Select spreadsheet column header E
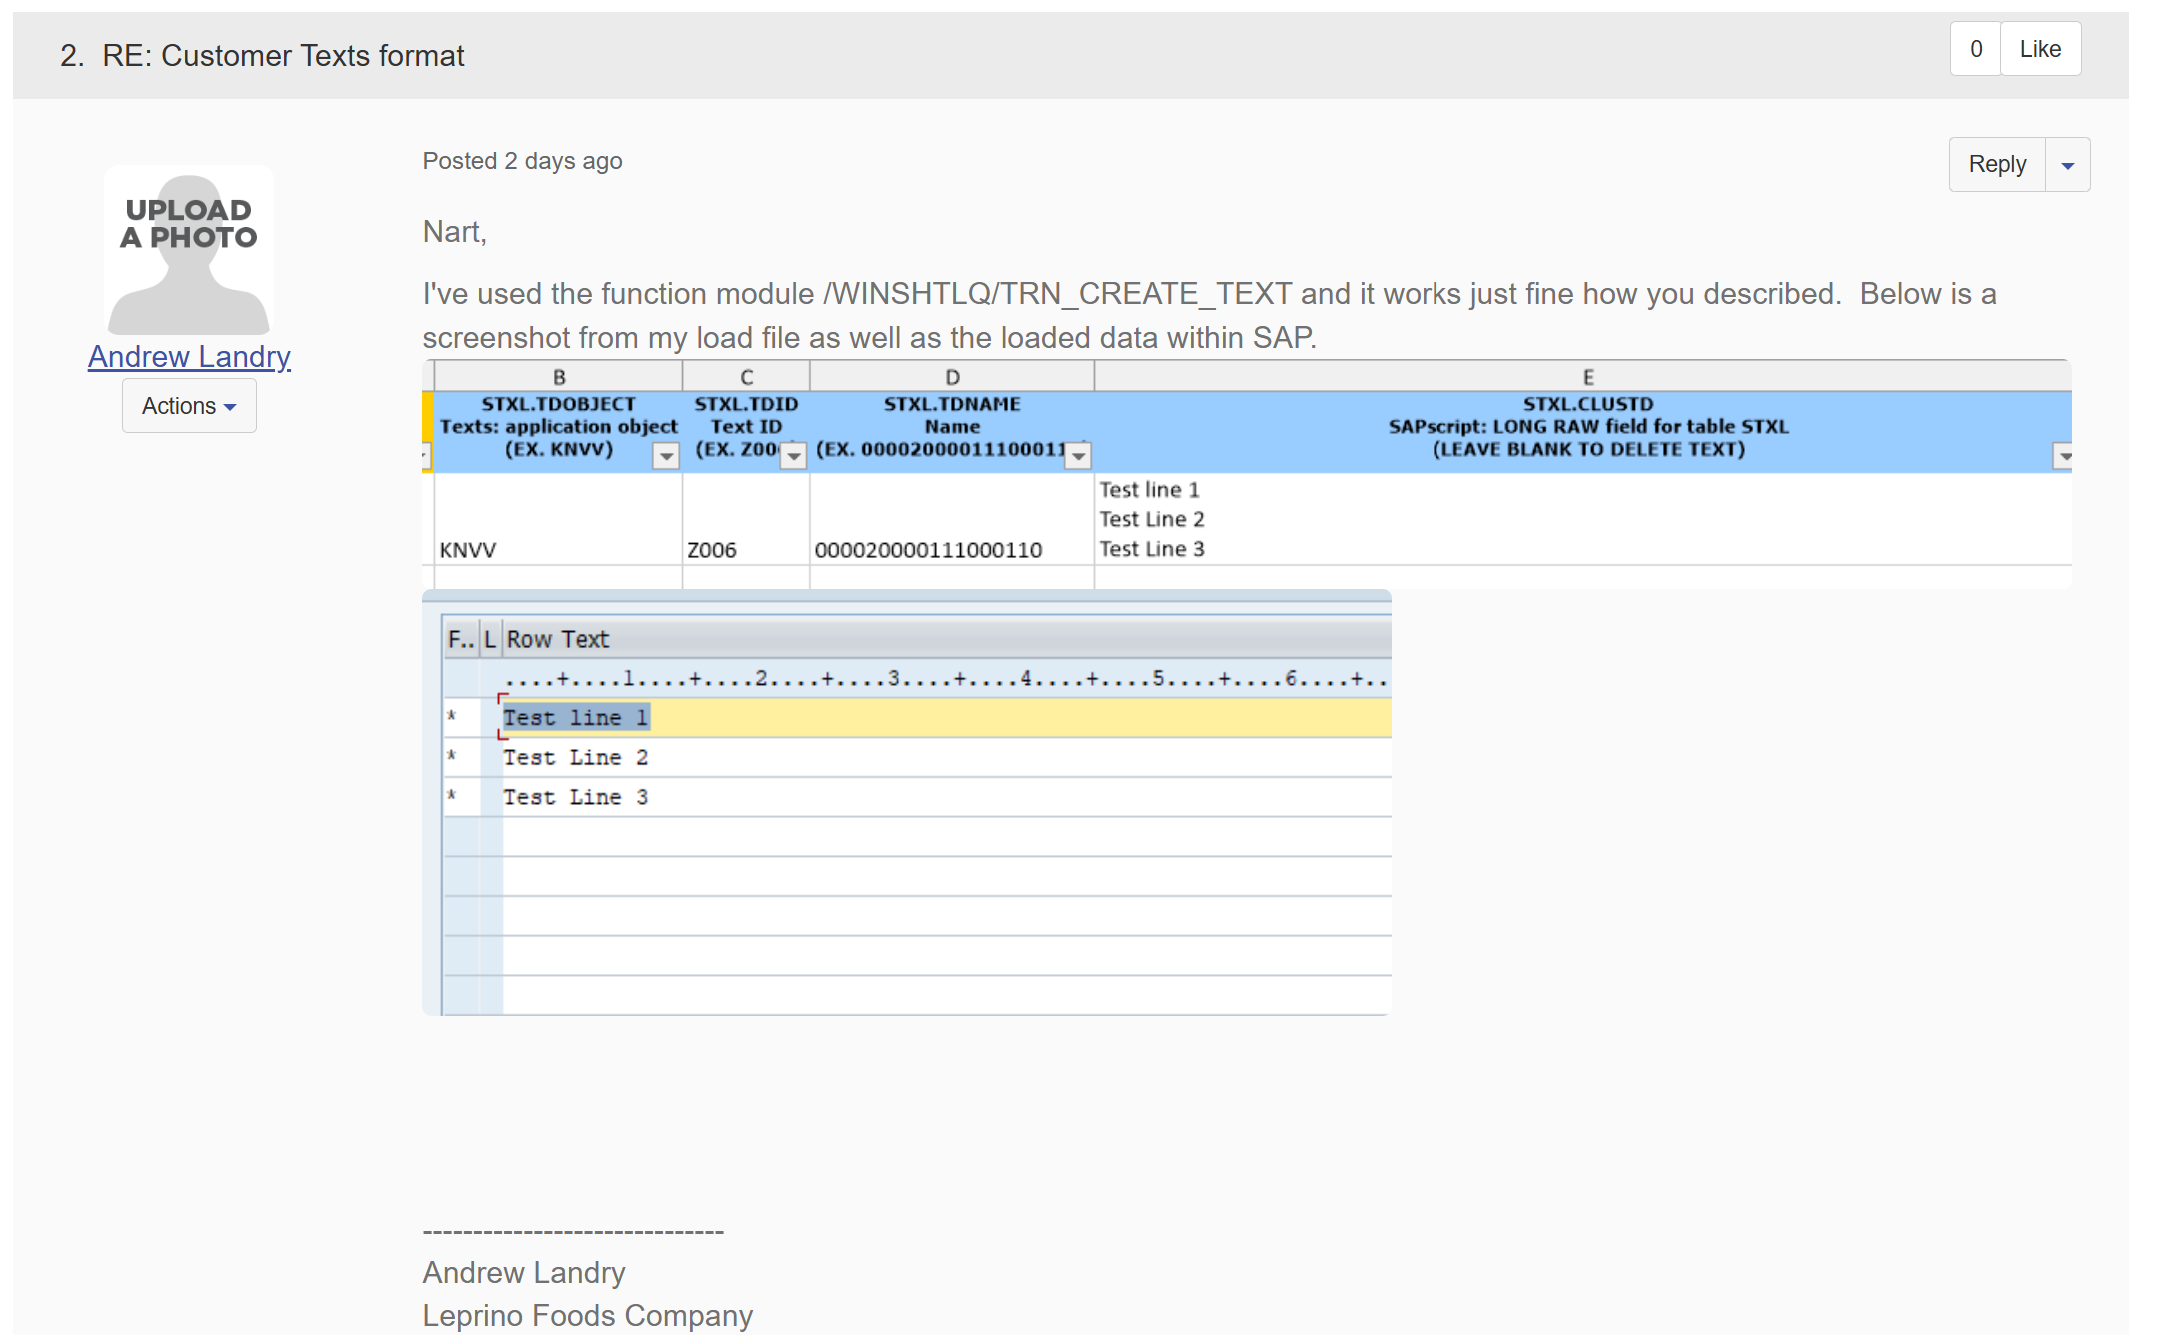Viewport: 2161px width, 1335px height. point(1587,377)
